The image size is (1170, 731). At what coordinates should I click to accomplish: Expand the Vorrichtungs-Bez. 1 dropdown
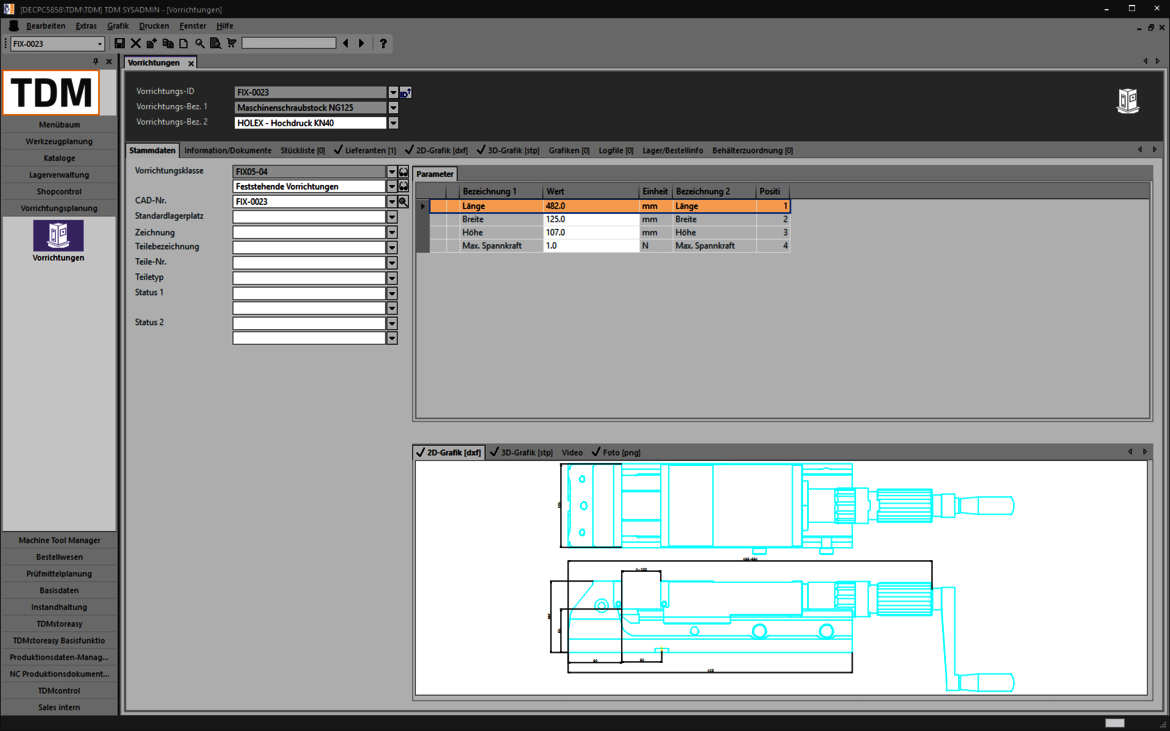[x=393, y=107]
